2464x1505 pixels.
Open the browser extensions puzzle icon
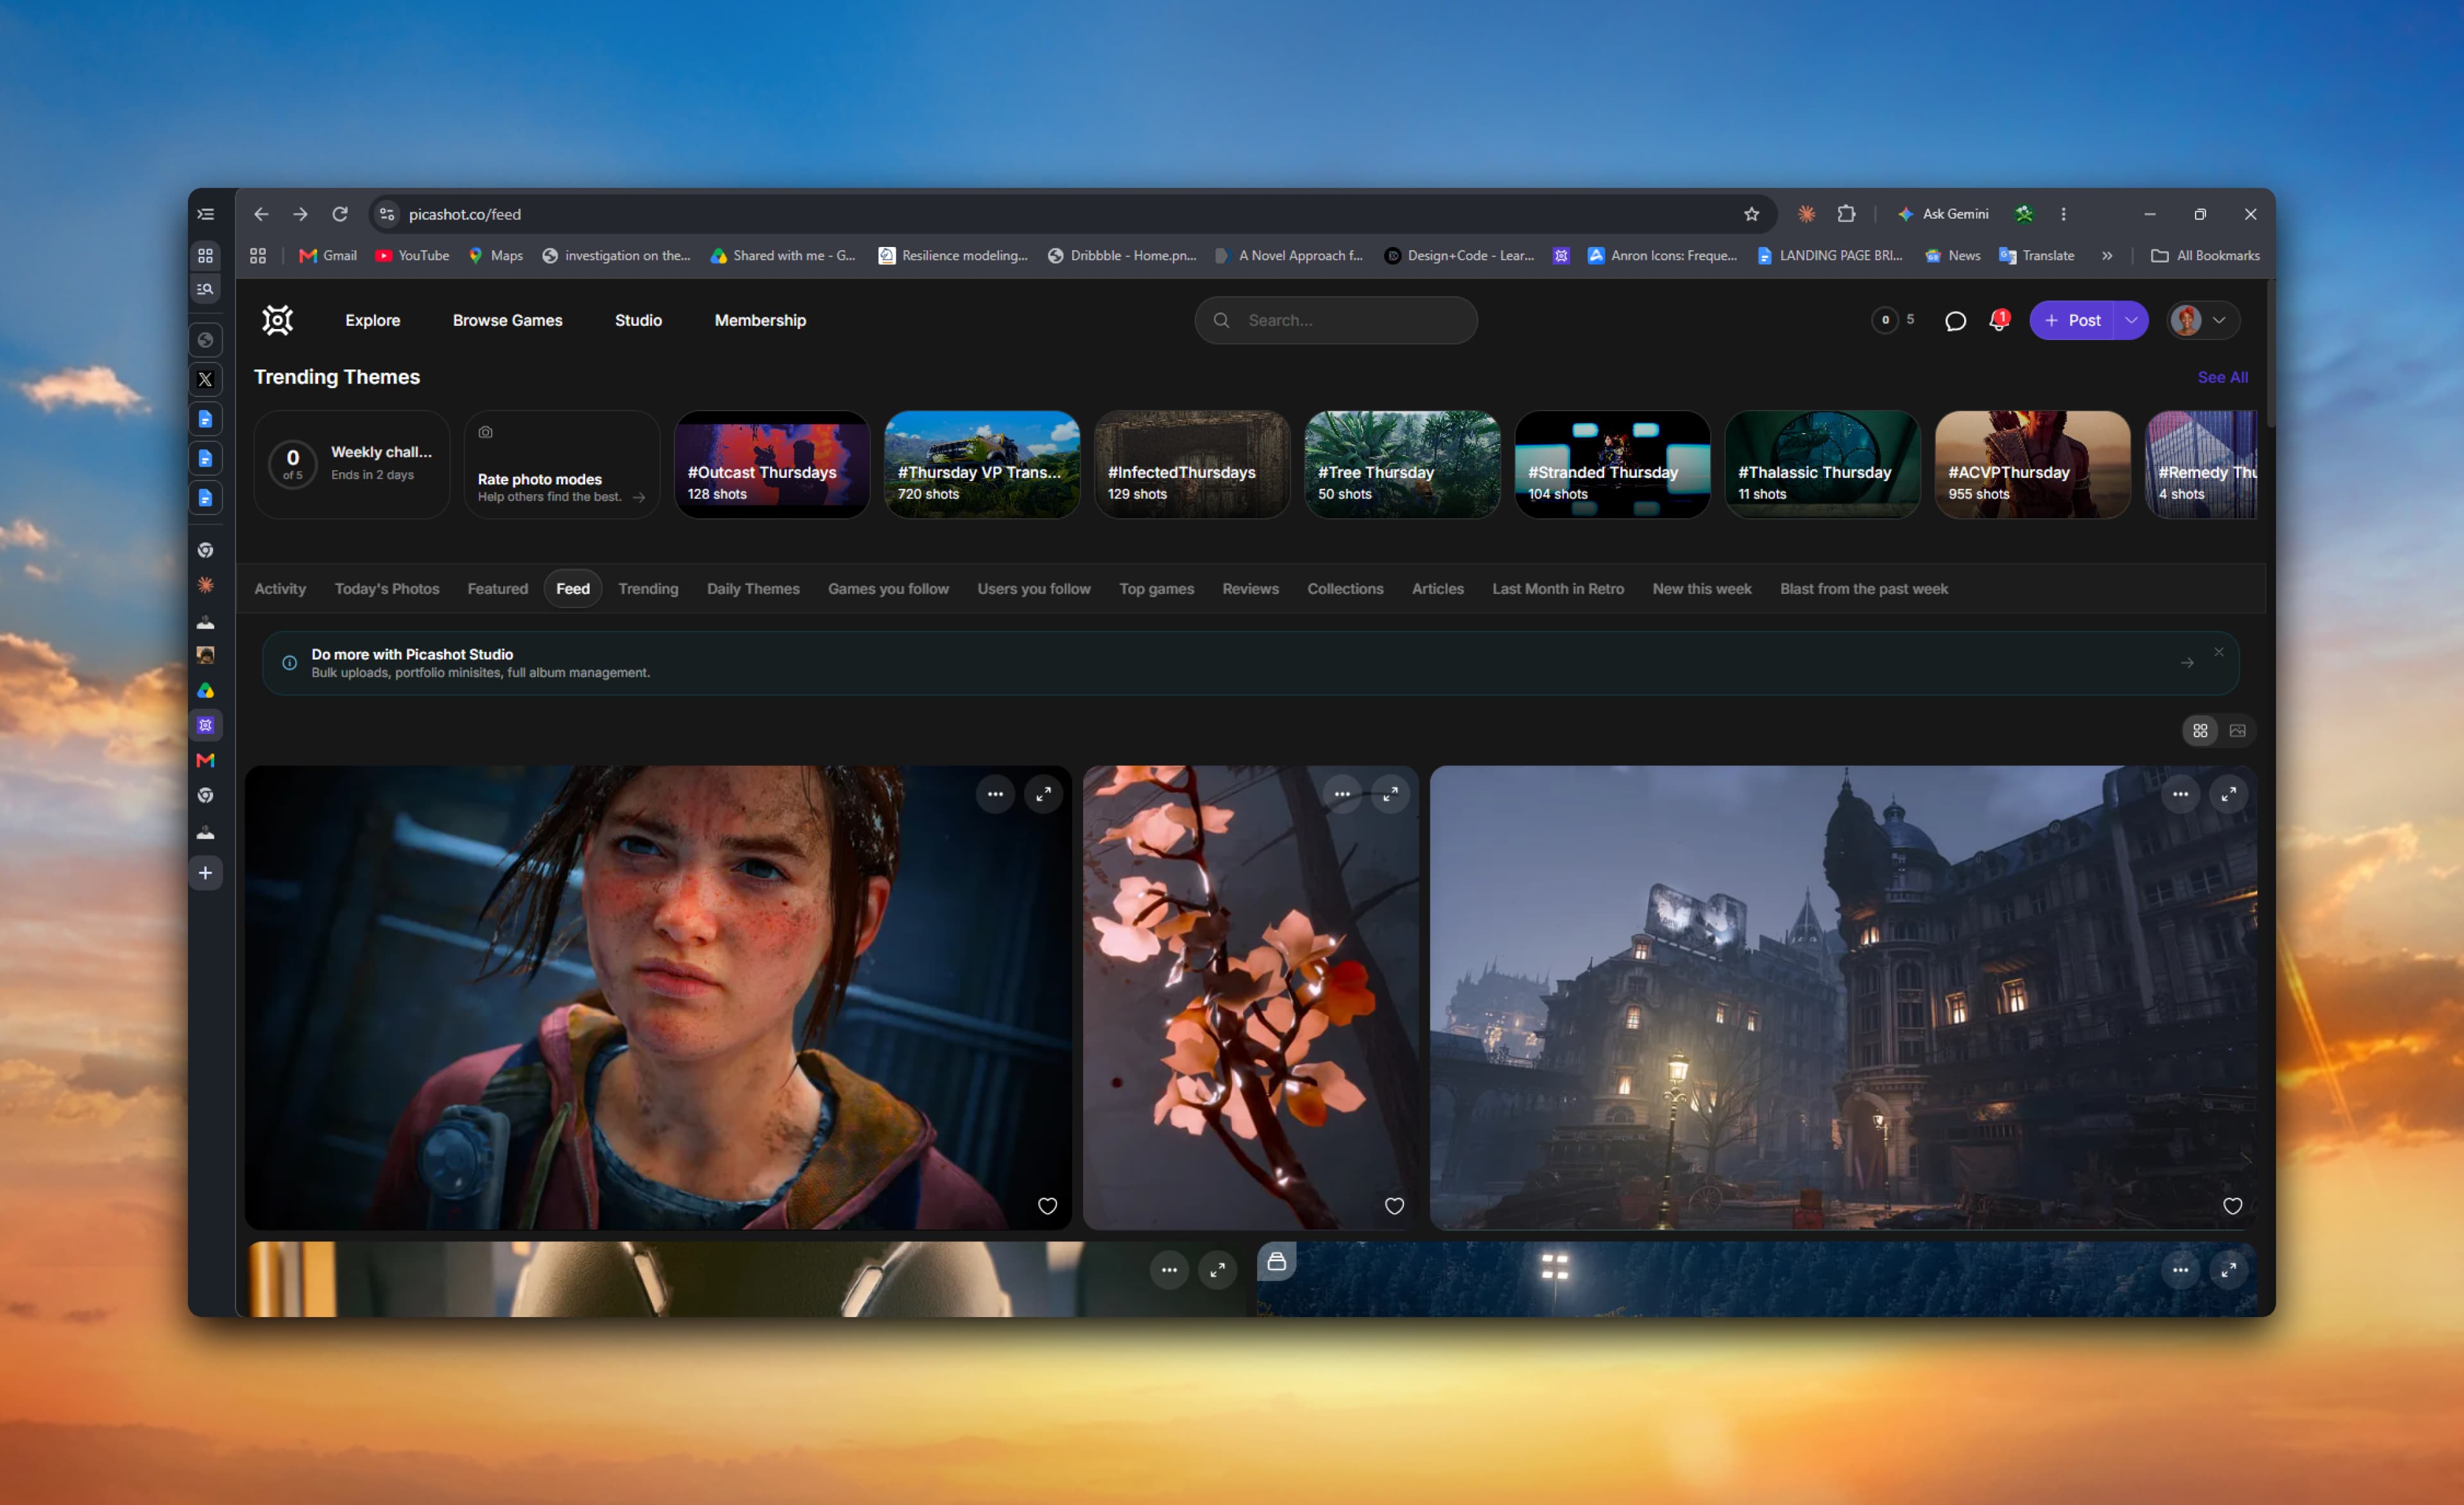point(1846,214)
